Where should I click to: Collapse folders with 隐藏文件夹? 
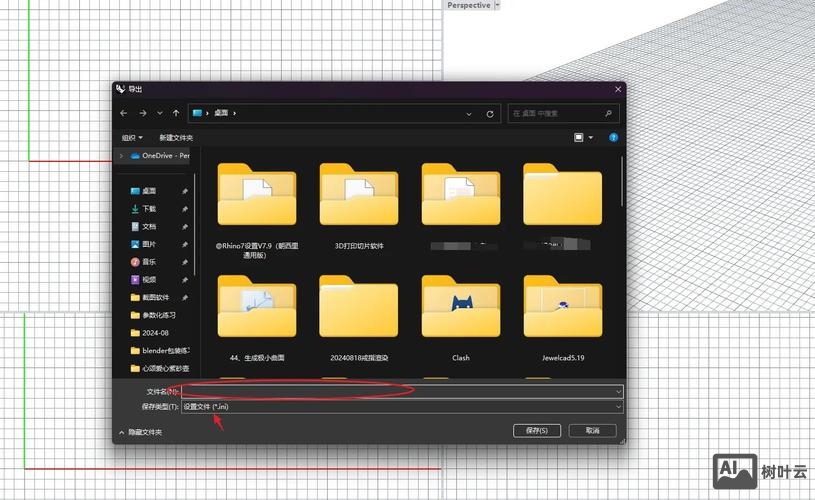(140, 432)
